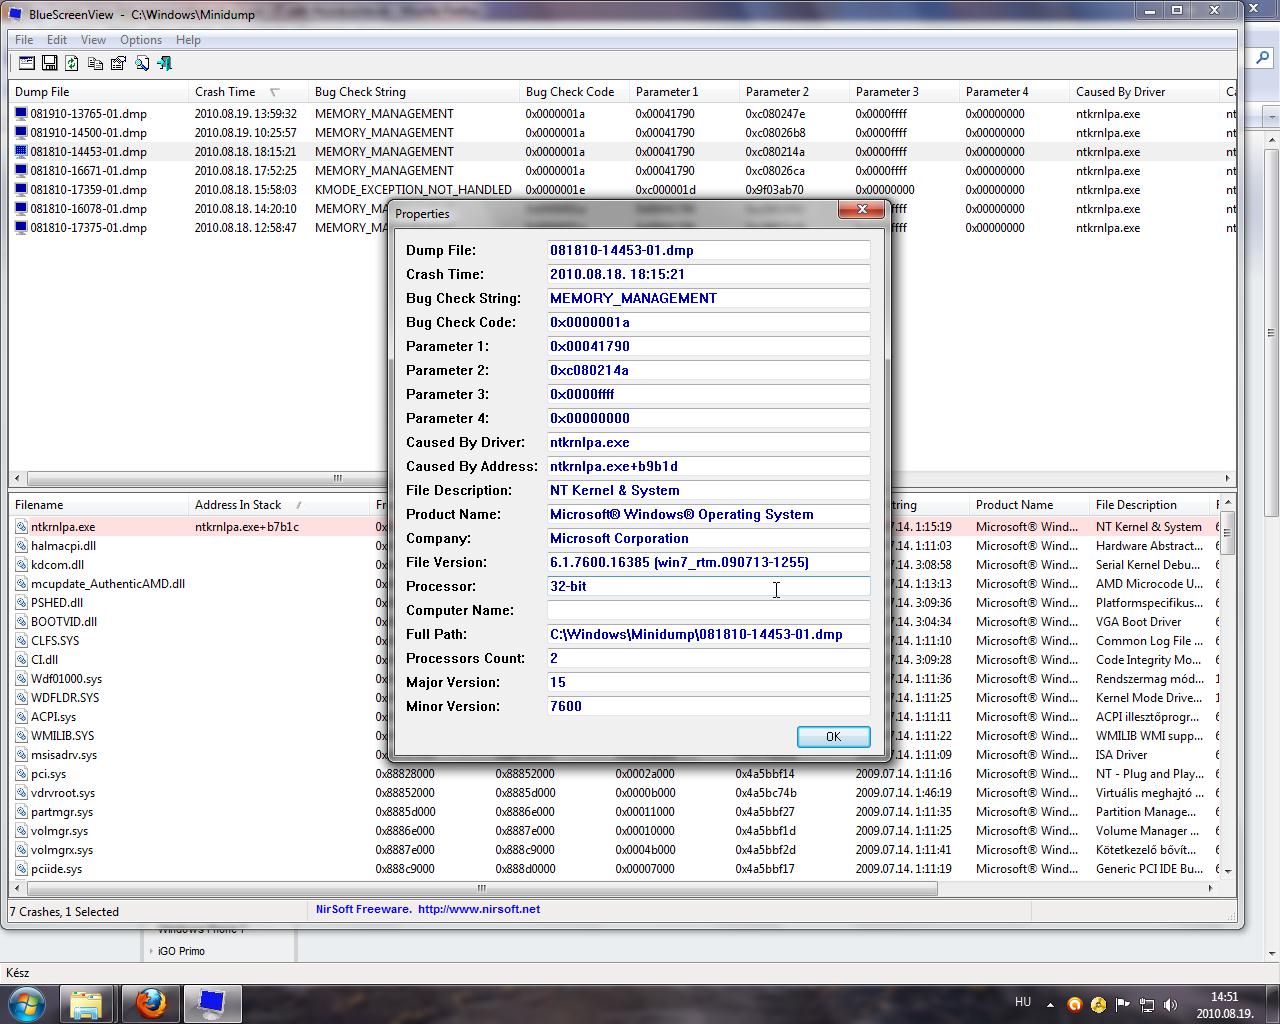
Task: Select mcupdate_AuthenticAMD.dll in lower pane
Action: click(x=108, y=584)
